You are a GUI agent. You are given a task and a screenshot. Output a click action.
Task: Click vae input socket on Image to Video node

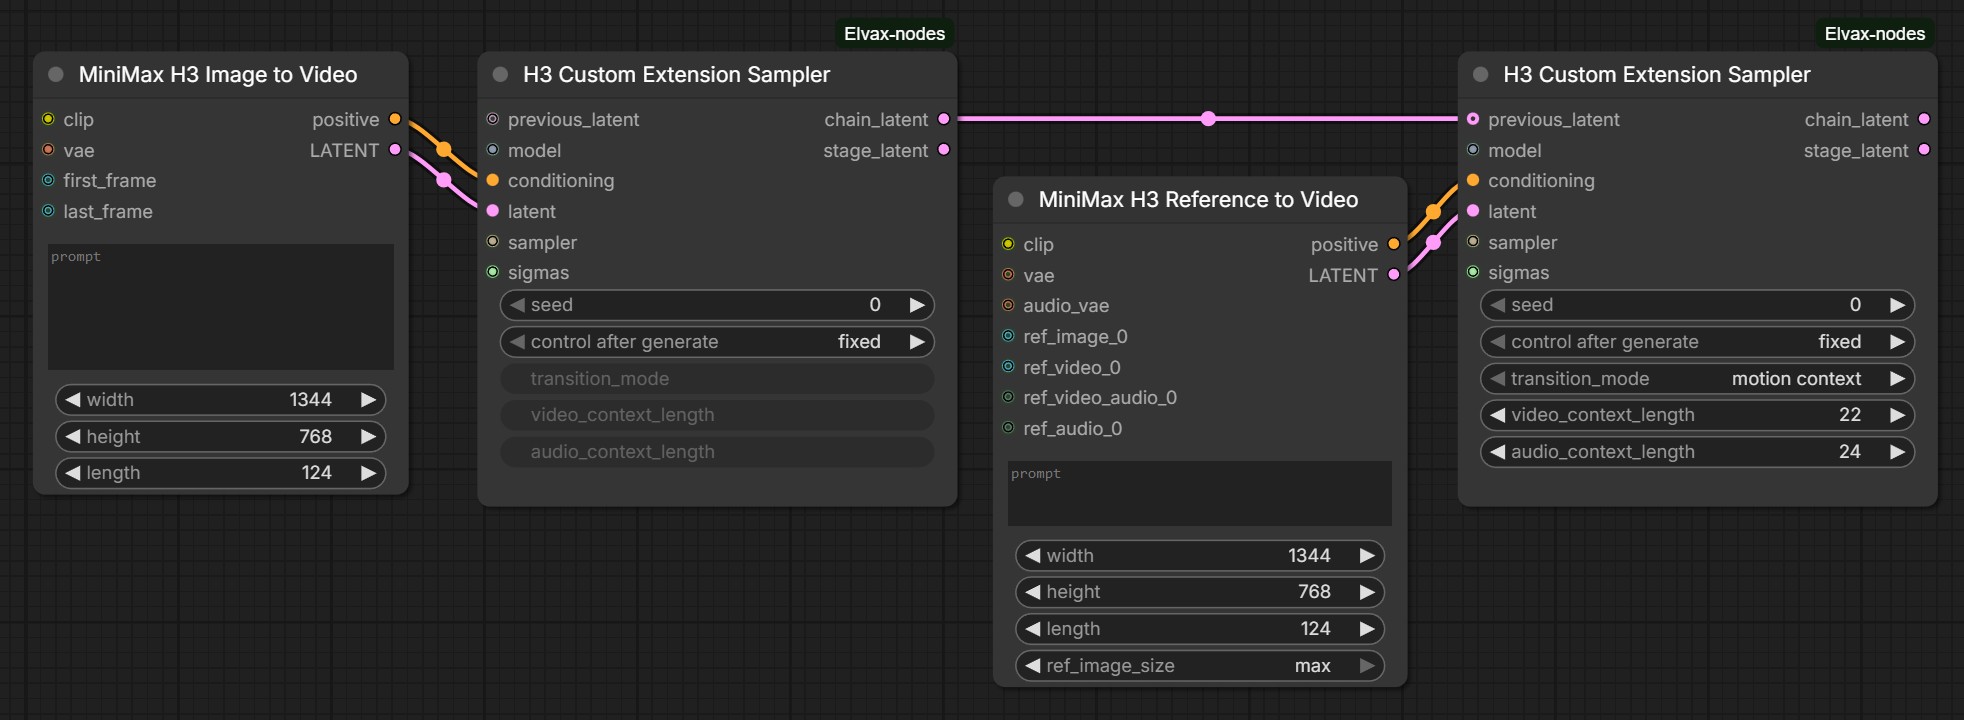click(x=48, y=150)
